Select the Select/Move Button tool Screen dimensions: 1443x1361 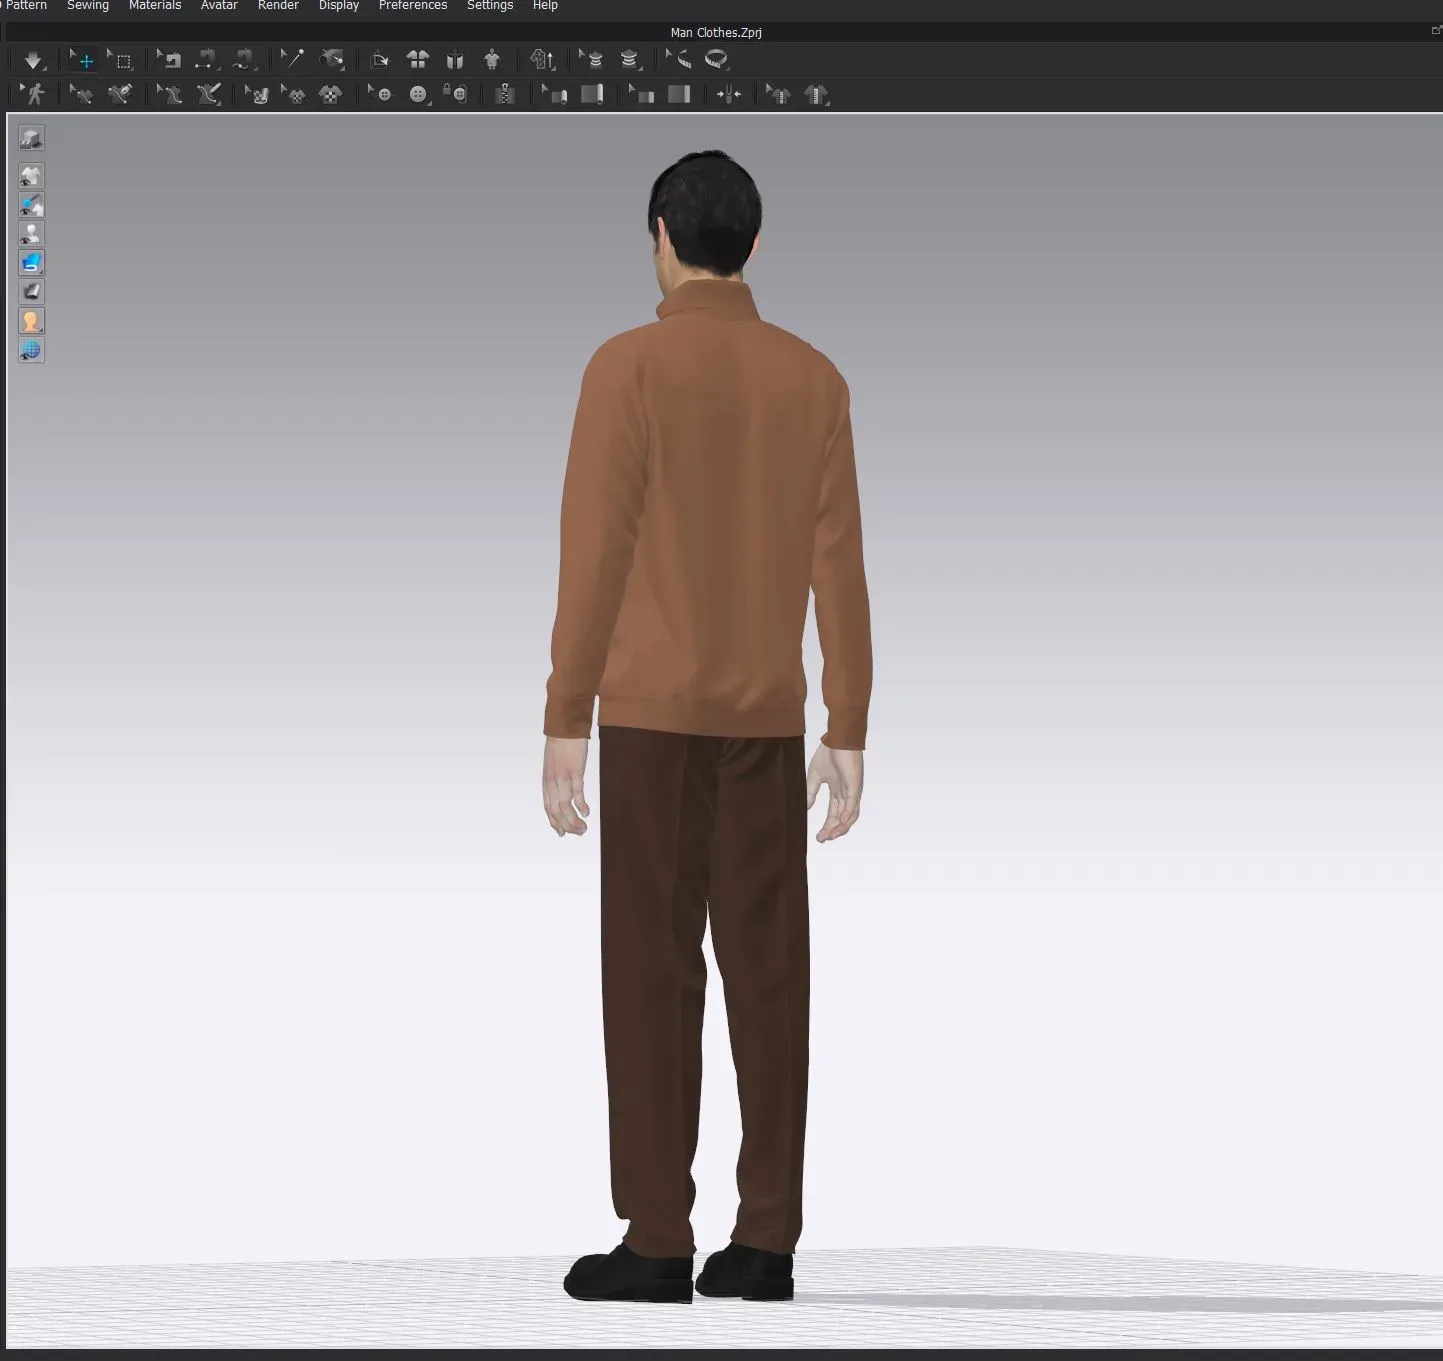(380, 94)
